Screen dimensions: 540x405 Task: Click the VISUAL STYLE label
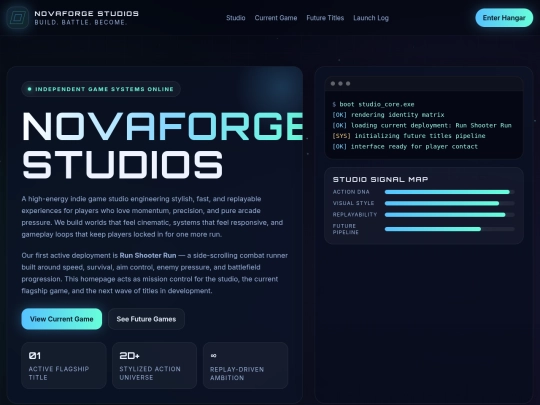tap(353, 203)
